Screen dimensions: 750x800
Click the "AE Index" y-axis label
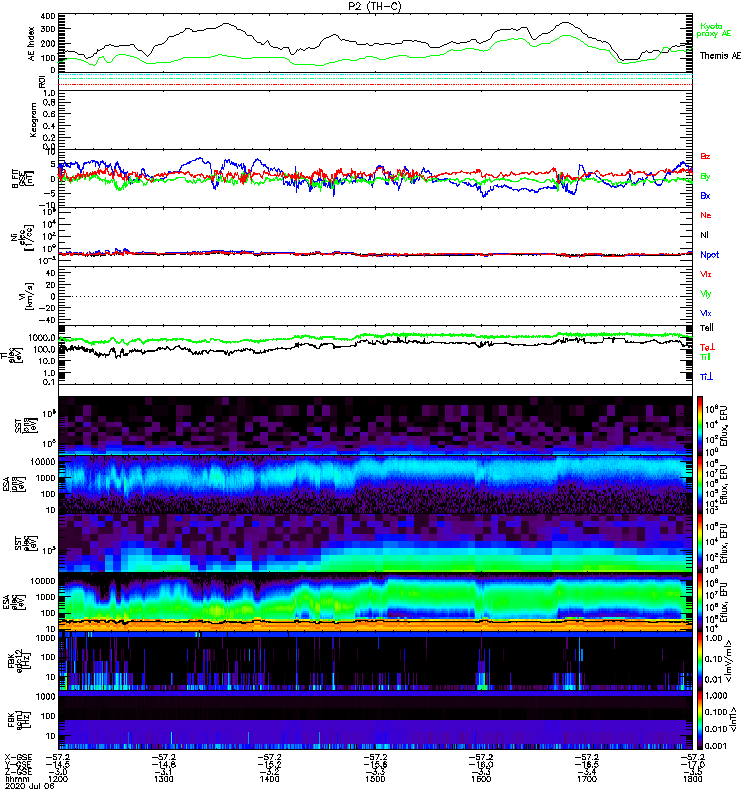point(32,44)
